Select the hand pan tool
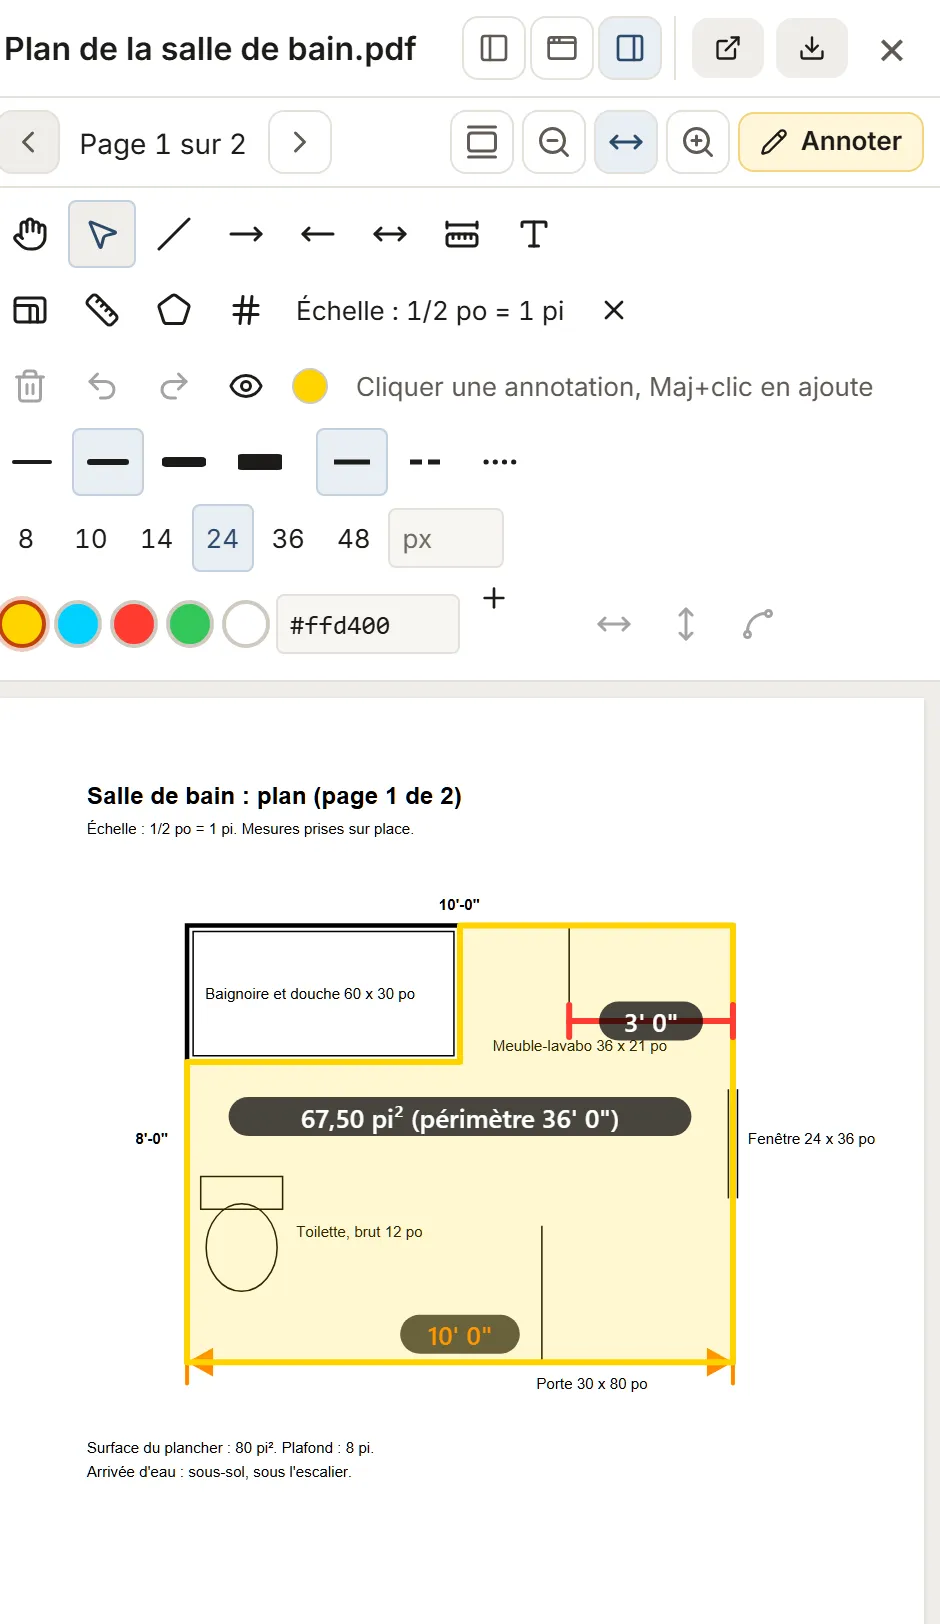 (30, 234)
